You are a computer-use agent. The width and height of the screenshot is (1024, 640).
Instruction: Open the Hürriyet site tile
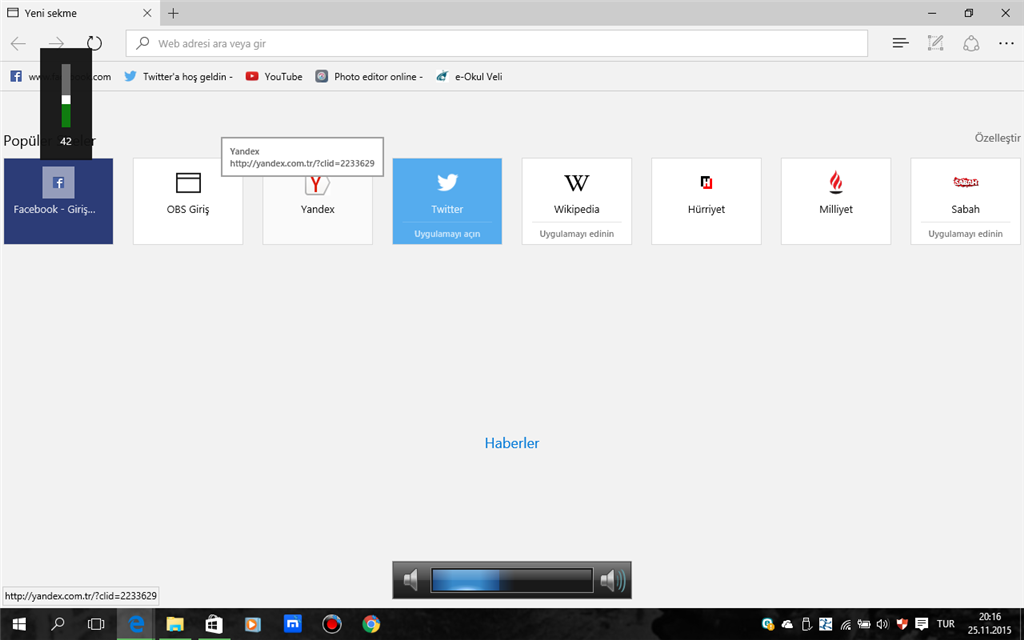pos(706,201)
